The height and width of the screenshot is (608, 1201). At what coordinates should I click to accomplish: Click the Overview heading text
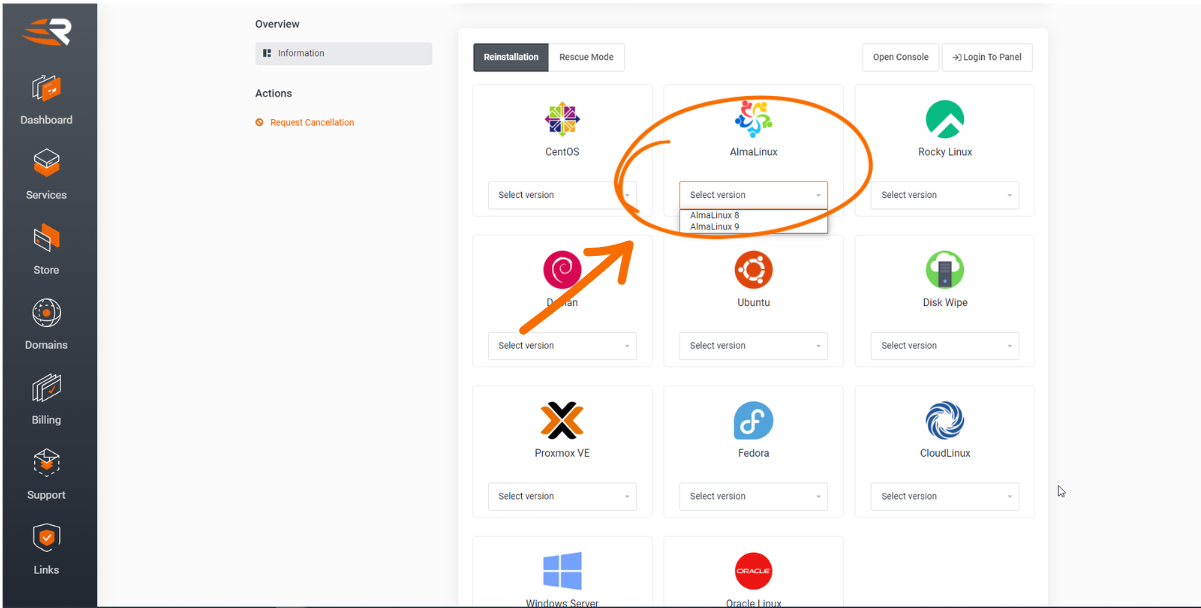[277, 24]
